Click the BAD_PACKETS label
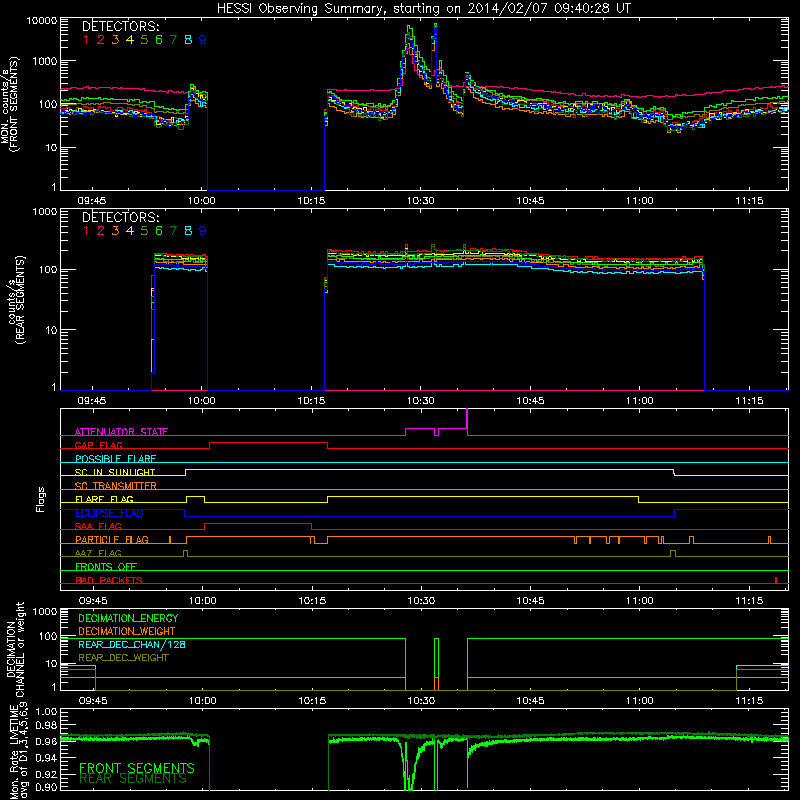The image size is (800, 800). pos(109,580)
